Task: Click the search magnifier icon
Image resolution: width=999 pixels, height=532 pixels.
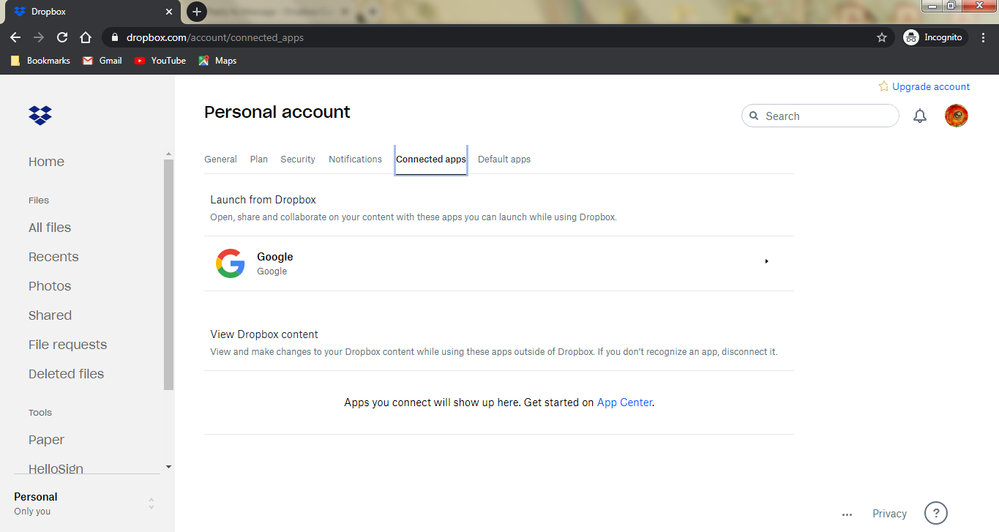Action: [x=754, y=116]
